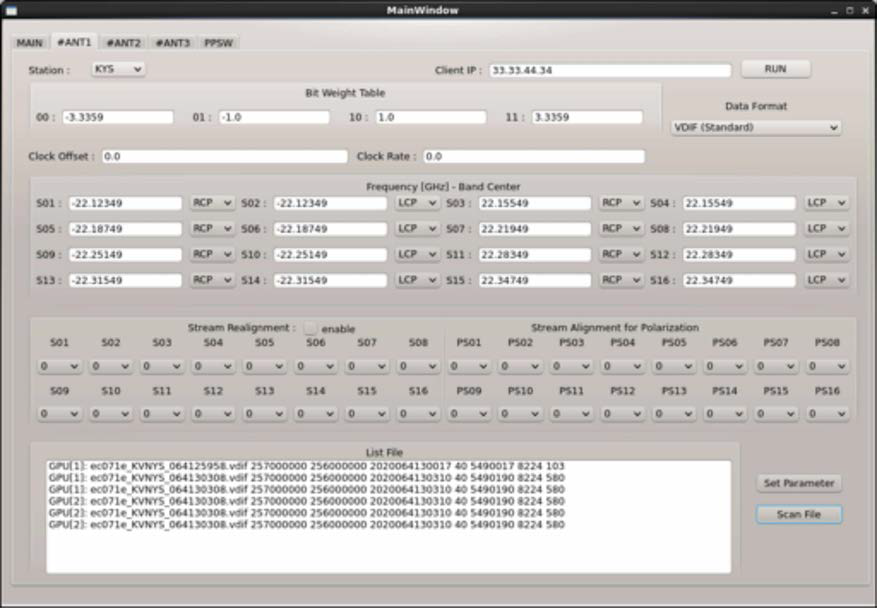Screen dimensions: 877x608
Task: Open the S02 polarization dropdown set to LCP
Action: (x=417, y=203)
